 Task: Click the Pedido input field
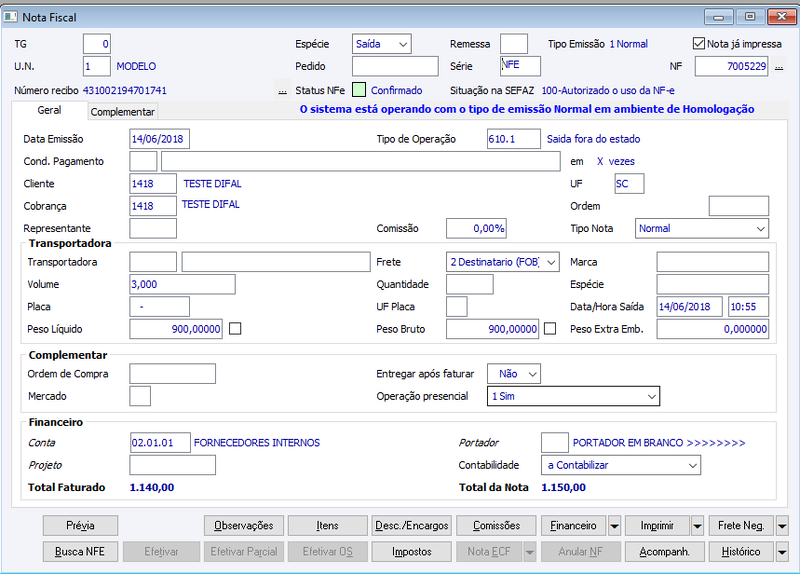[x=395, y=66]
